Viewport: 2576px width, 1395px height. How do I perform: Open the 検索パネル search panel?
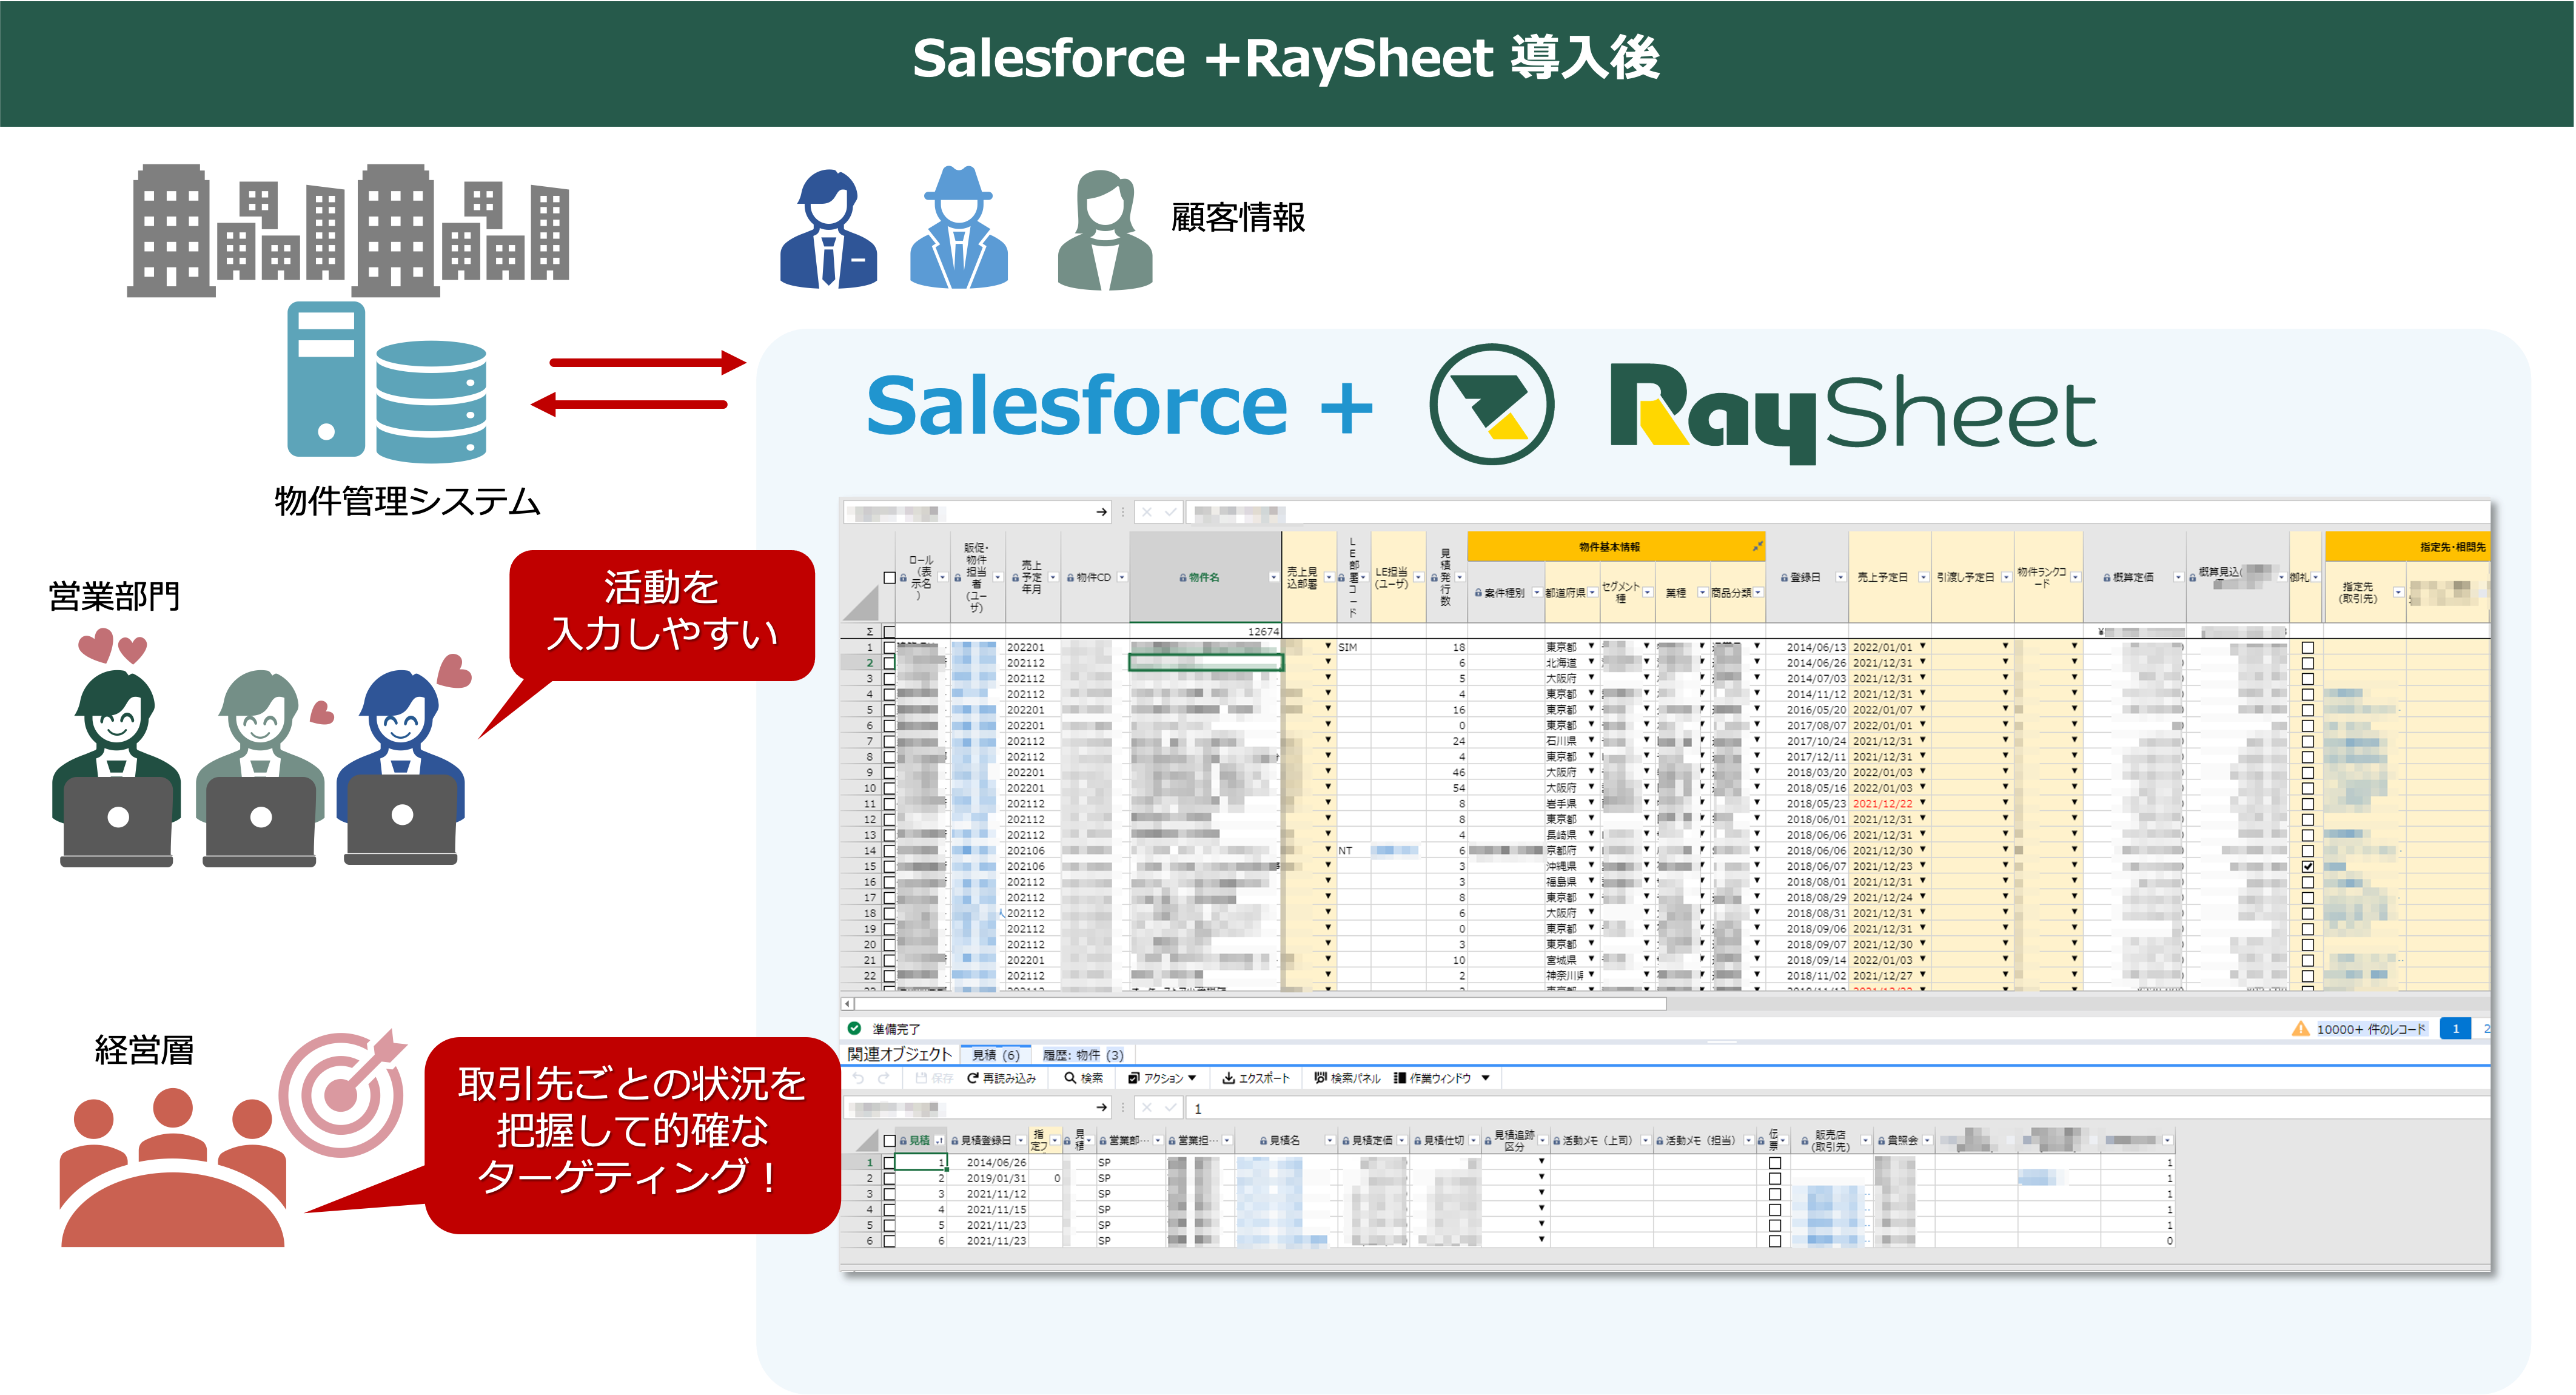click(1347, 1078)
